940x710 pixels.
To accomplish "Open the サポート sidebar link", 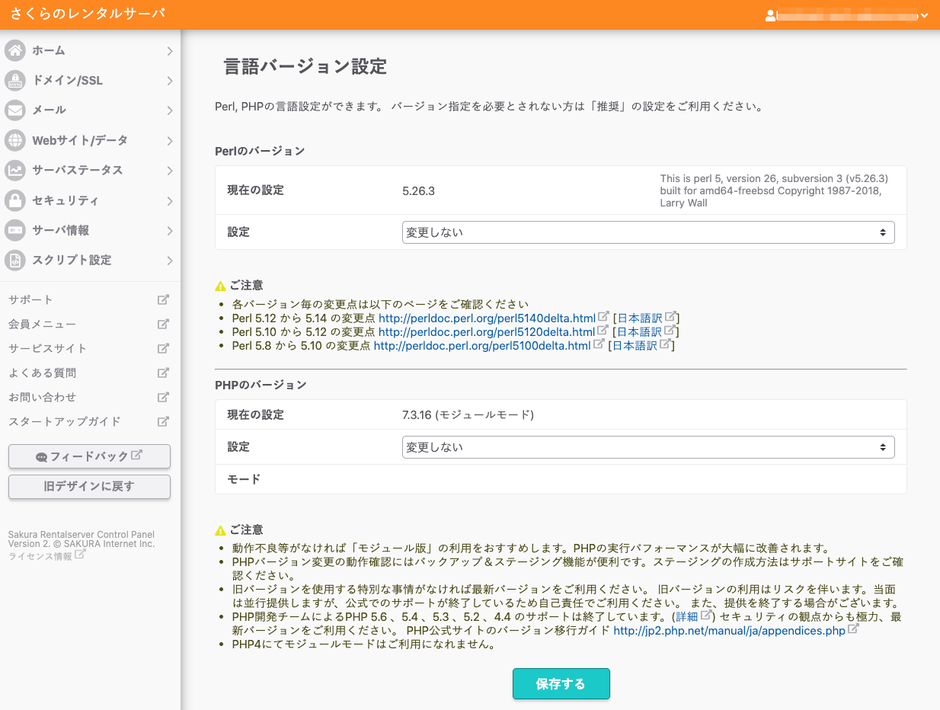I will coord(31,300).
